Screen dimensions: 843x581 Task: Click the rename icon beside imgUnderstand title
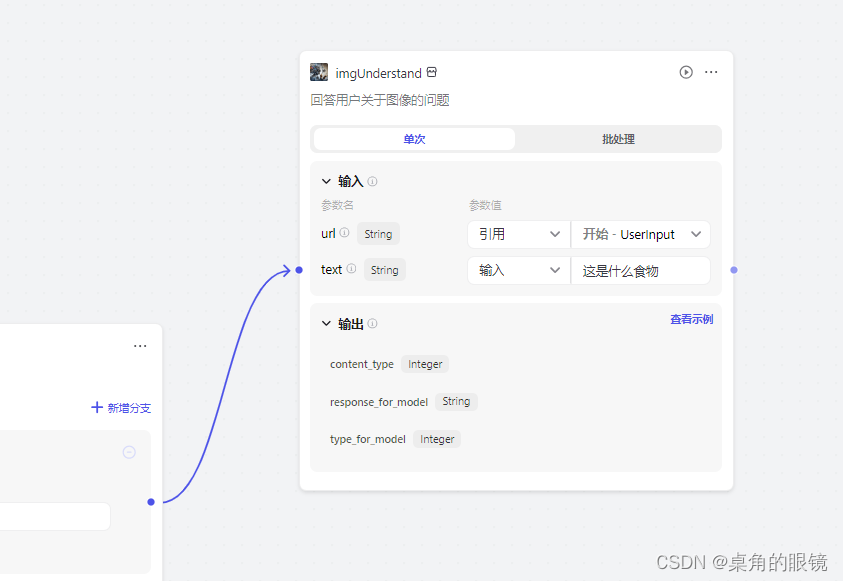coord(431,72)
